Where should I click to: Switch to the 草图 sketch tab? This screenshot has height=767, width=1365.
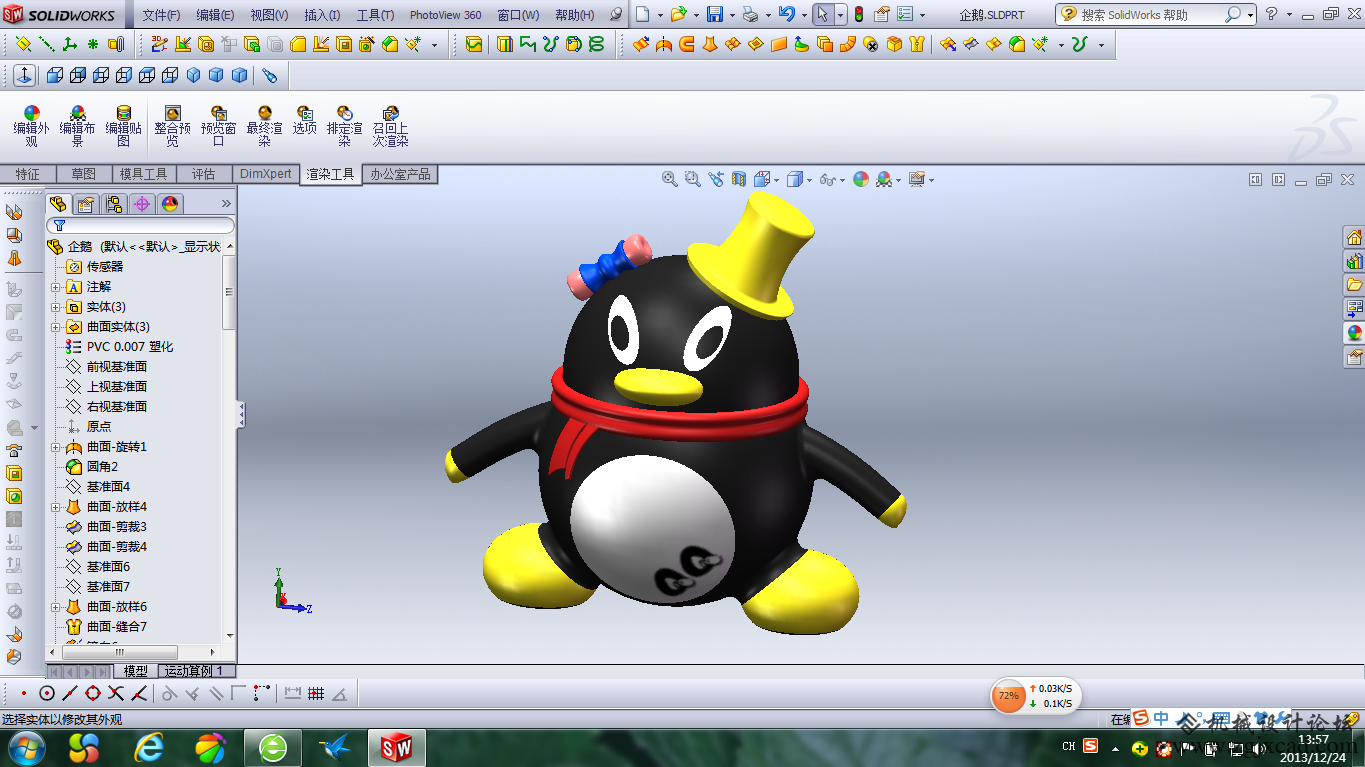84,174
